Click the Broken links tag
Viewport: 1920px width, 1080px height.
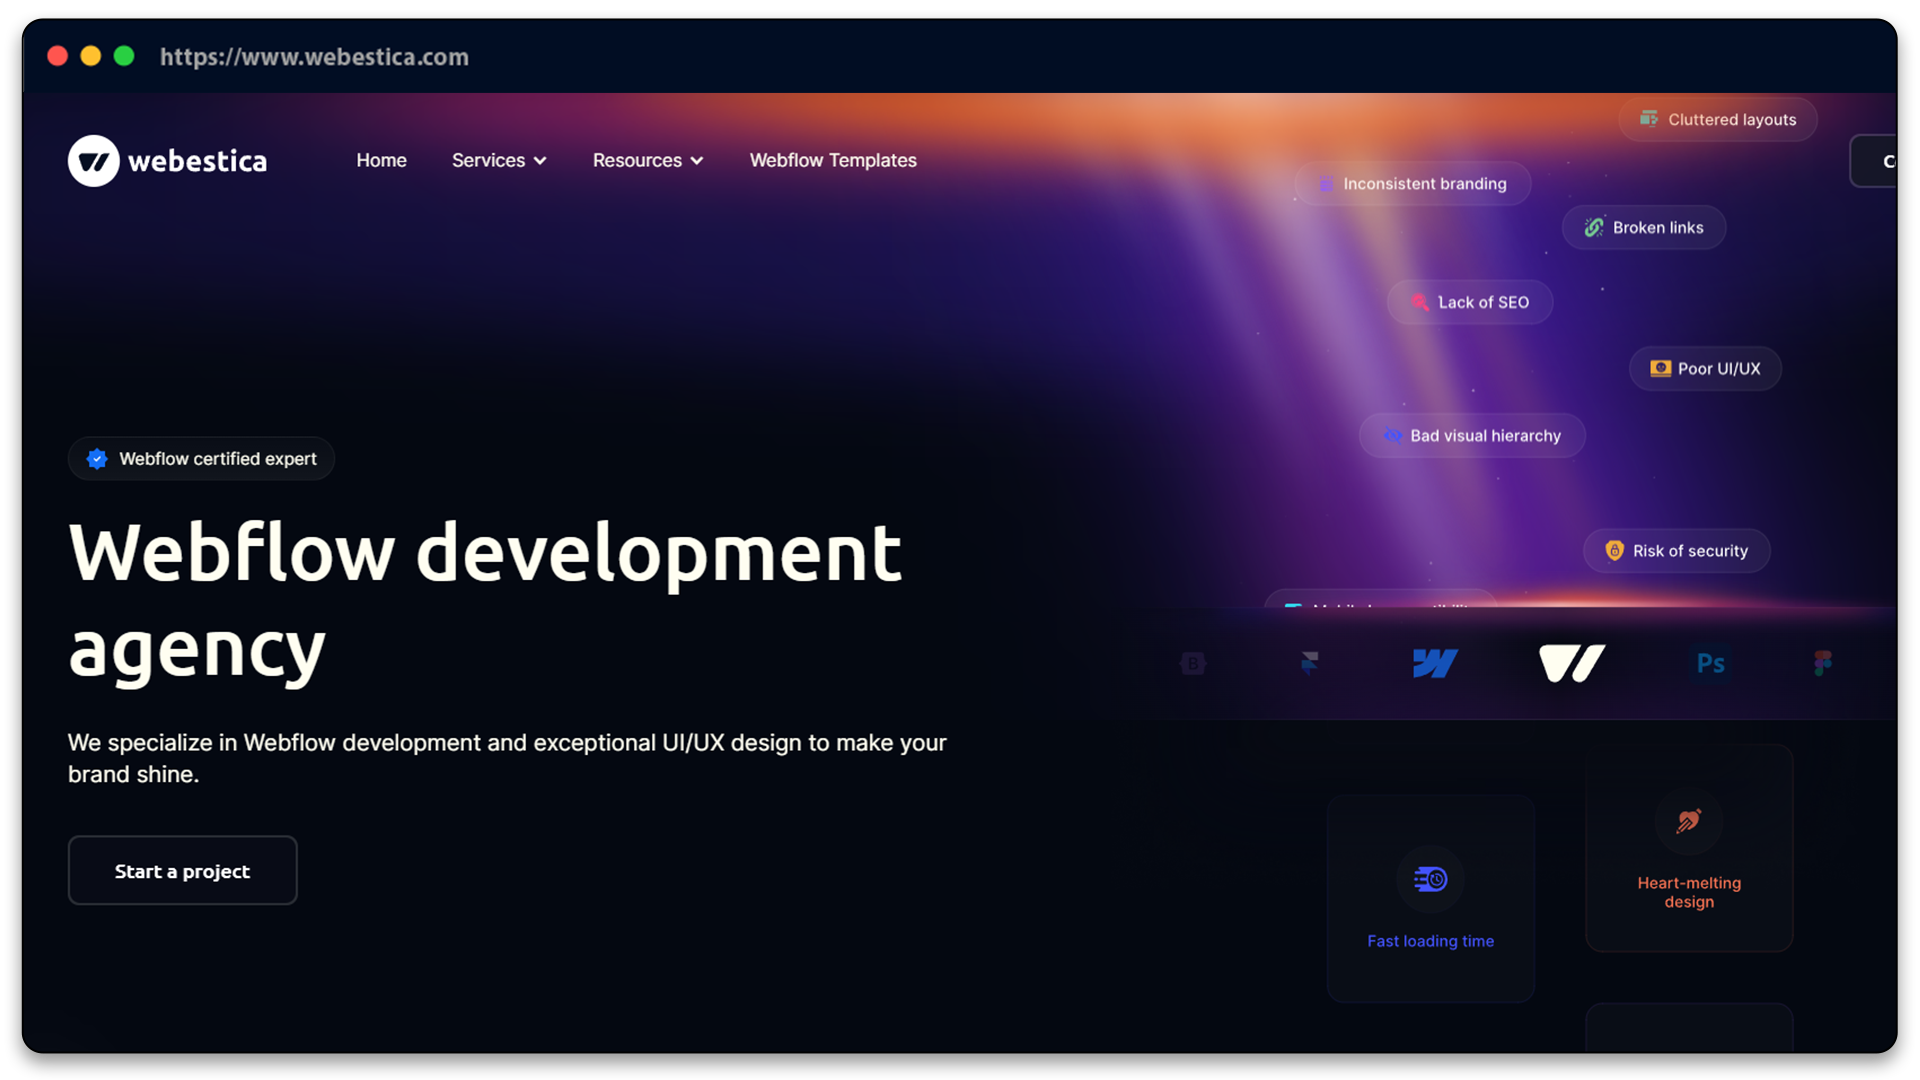click(x=1644, y=228)
